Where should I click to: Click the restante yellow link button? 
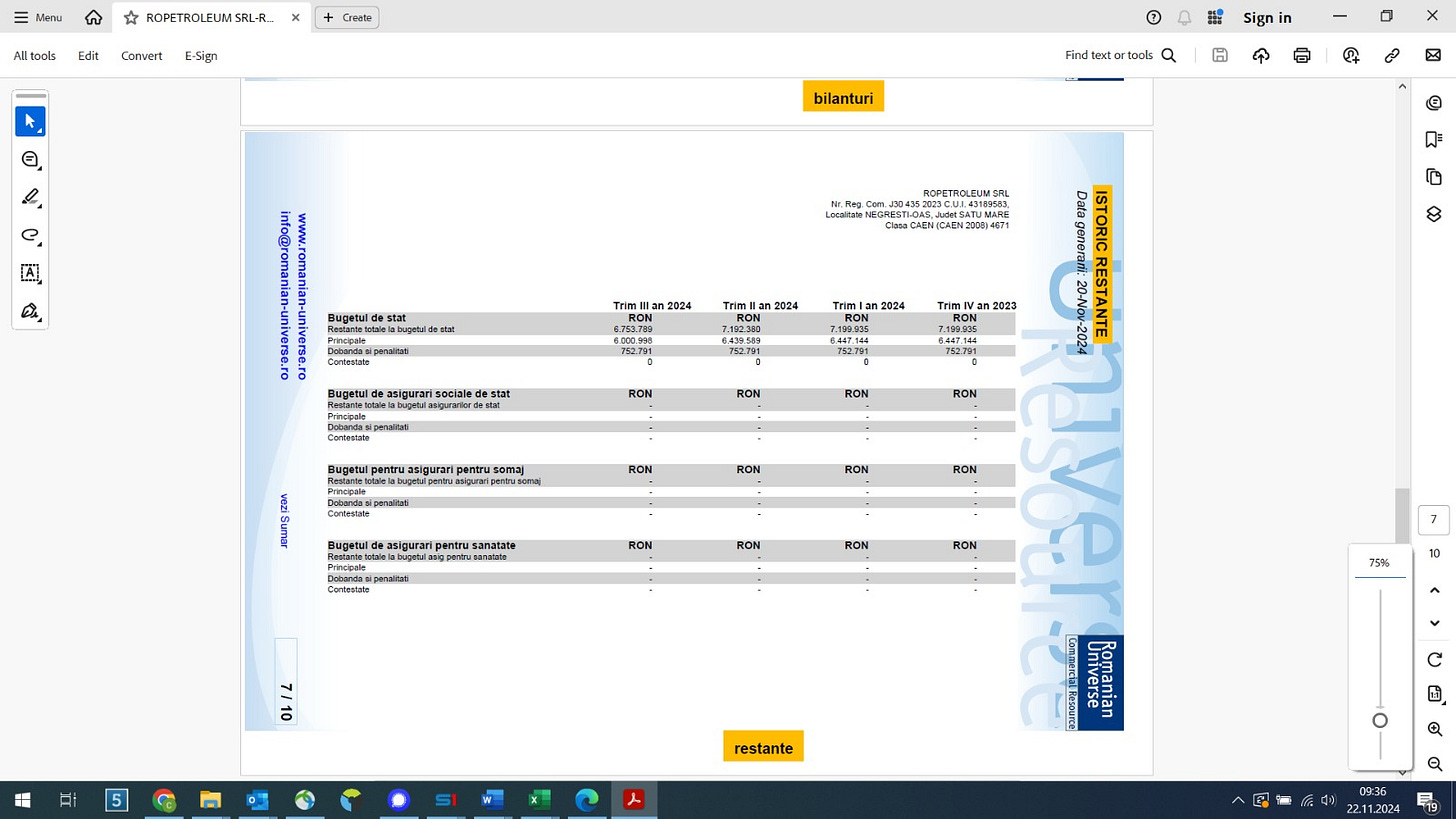click(x=763, y=746)
